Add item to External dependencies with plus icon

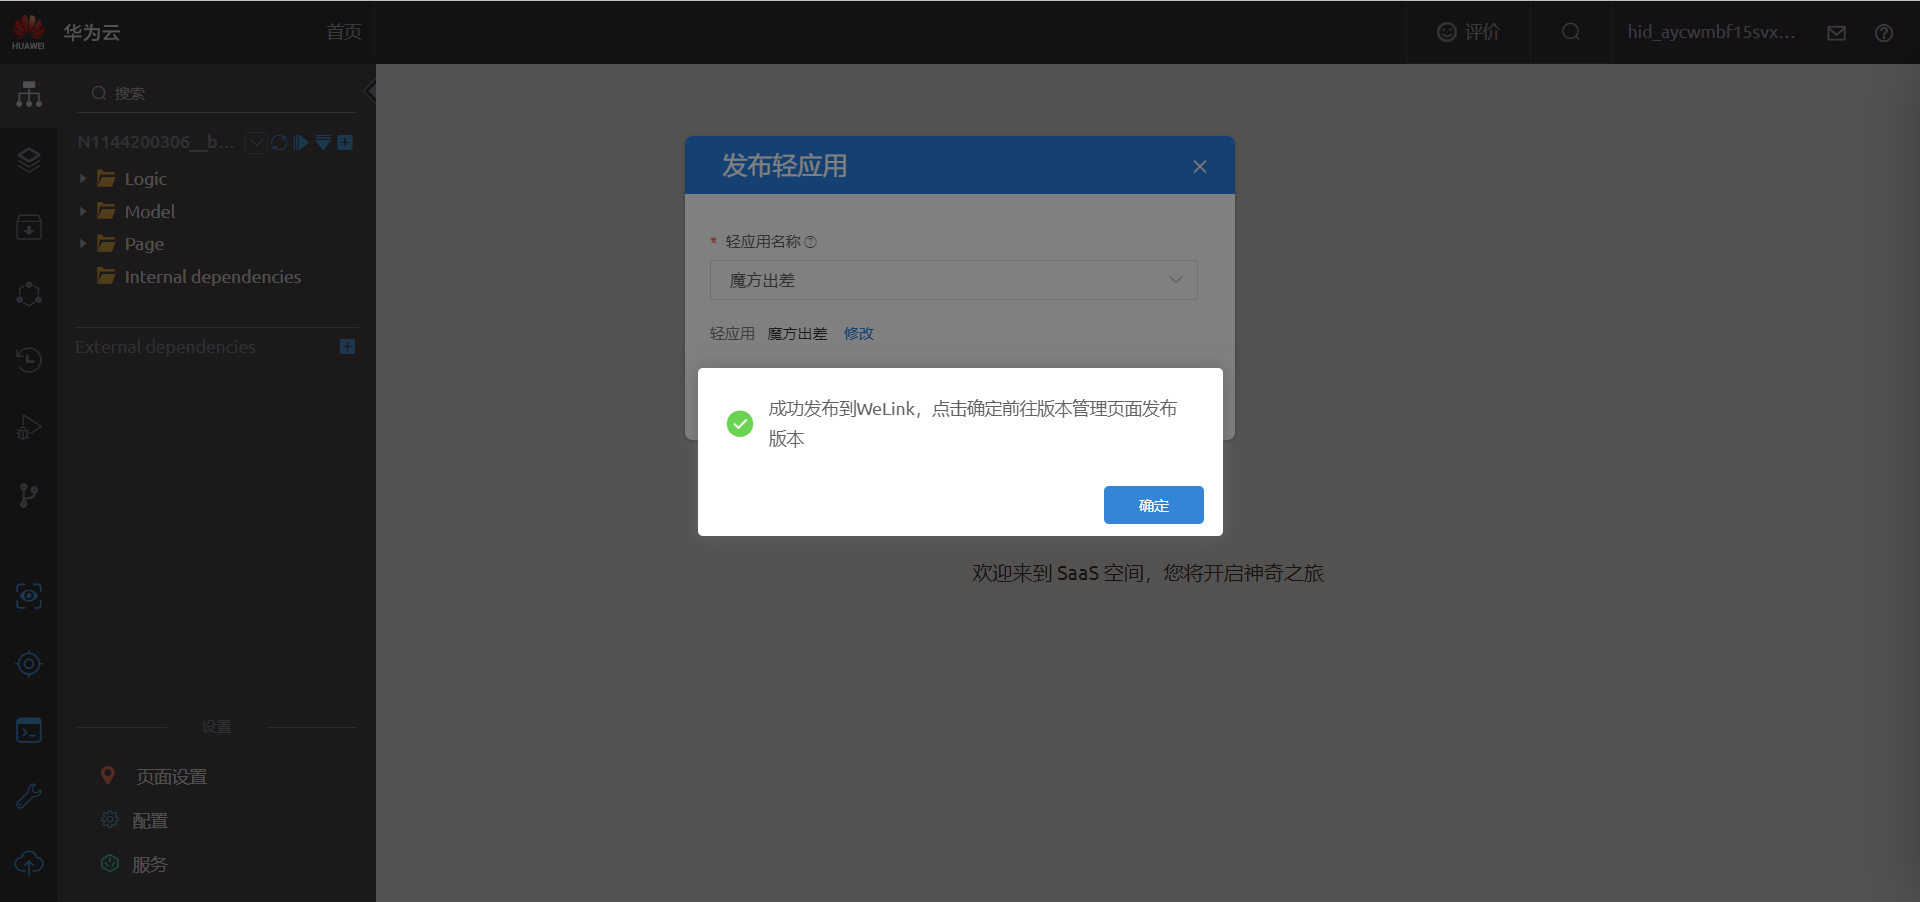[x=347, y=346]
